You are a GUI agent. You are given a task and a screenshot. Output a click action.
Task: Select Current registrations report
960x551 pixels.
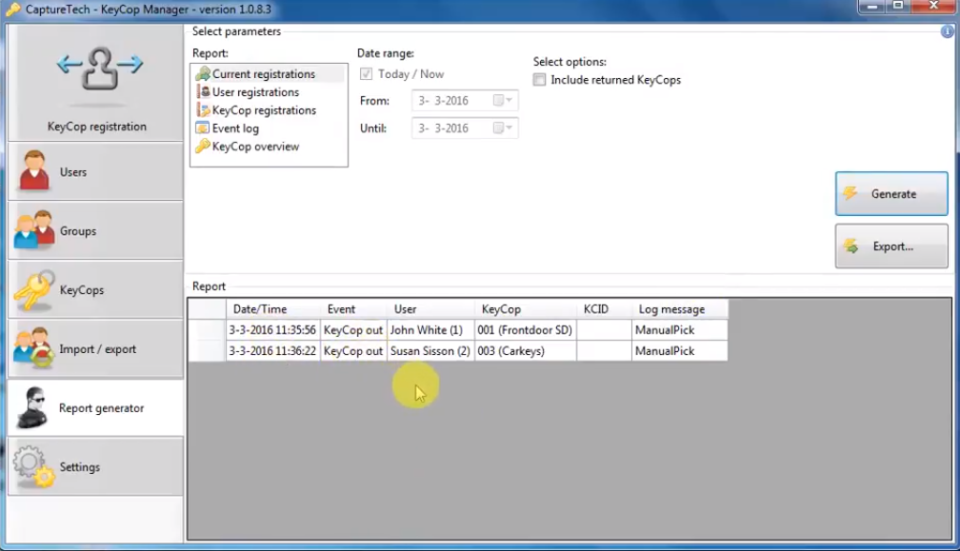tap(264, 74)
